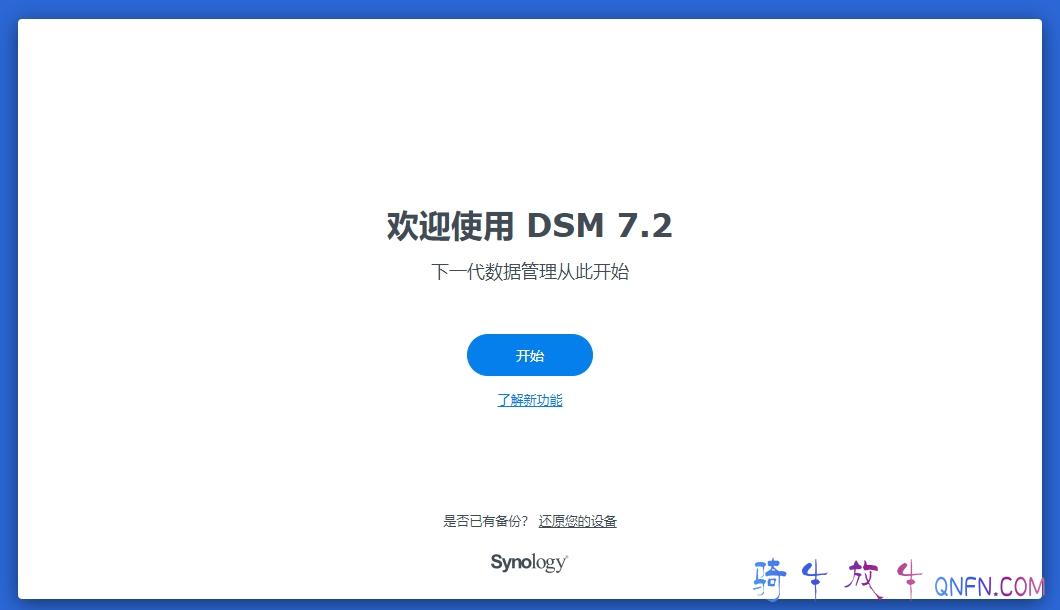Click the DSM word in the heading
The width and height of the screenshot is (1060, 610).
coord(565,226)
